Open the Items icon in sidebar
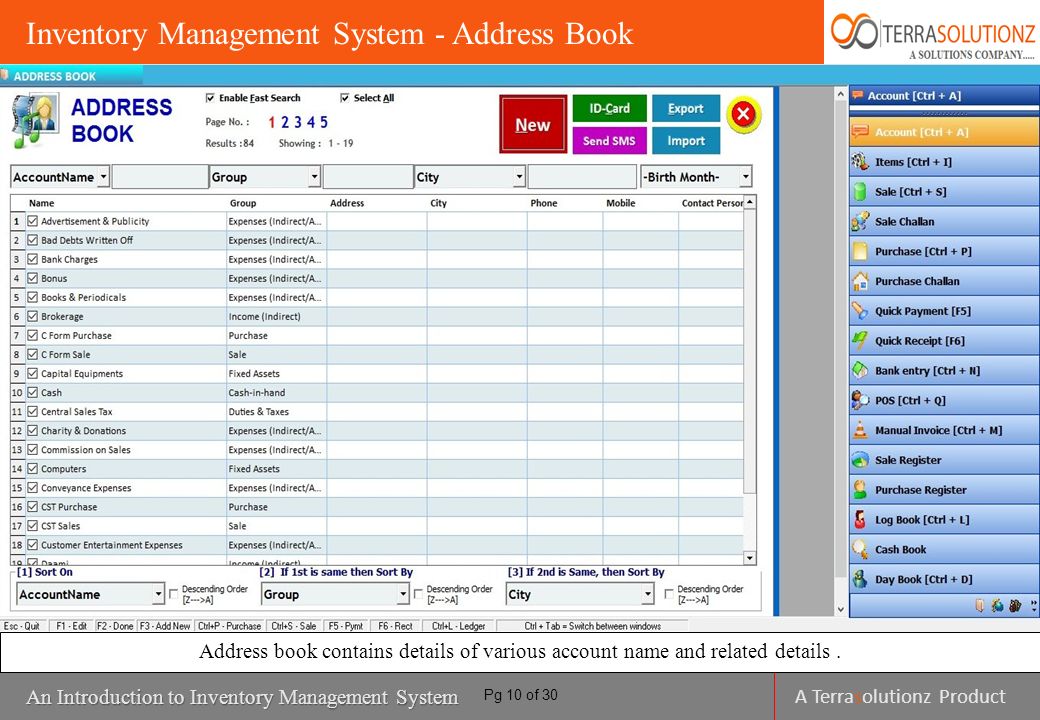Viewport: 1040px width, 720px height. point(860,162)
